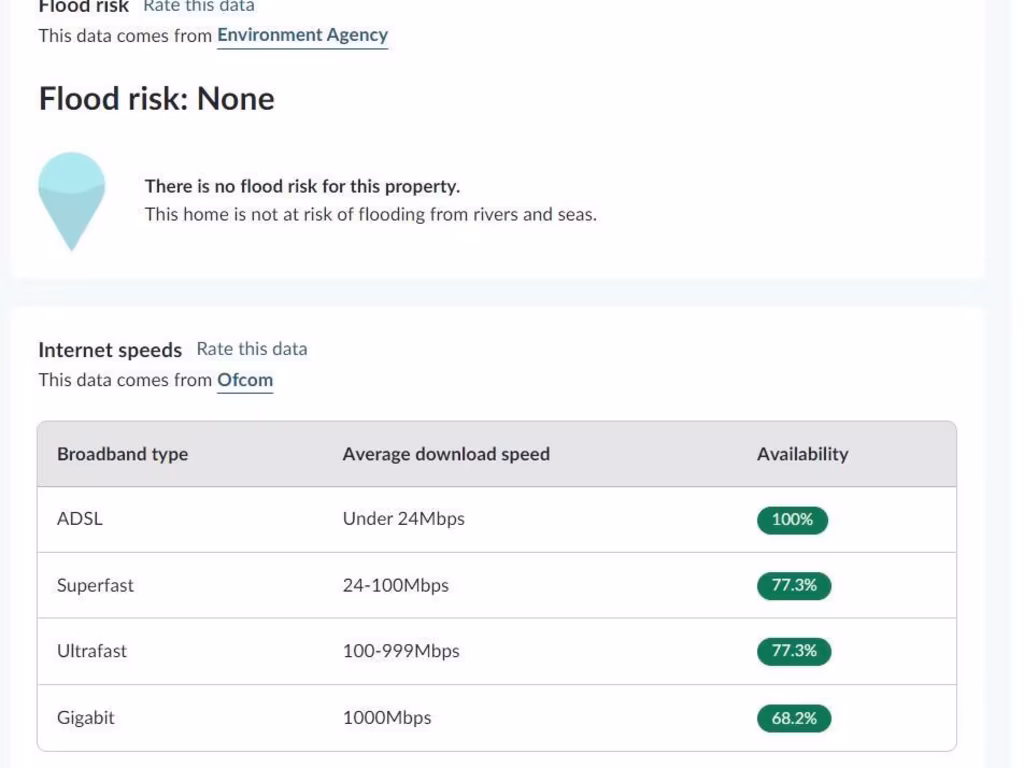1024x768 pixels.
Task: Rate this data for Flood risk
Action: [199, 6]
